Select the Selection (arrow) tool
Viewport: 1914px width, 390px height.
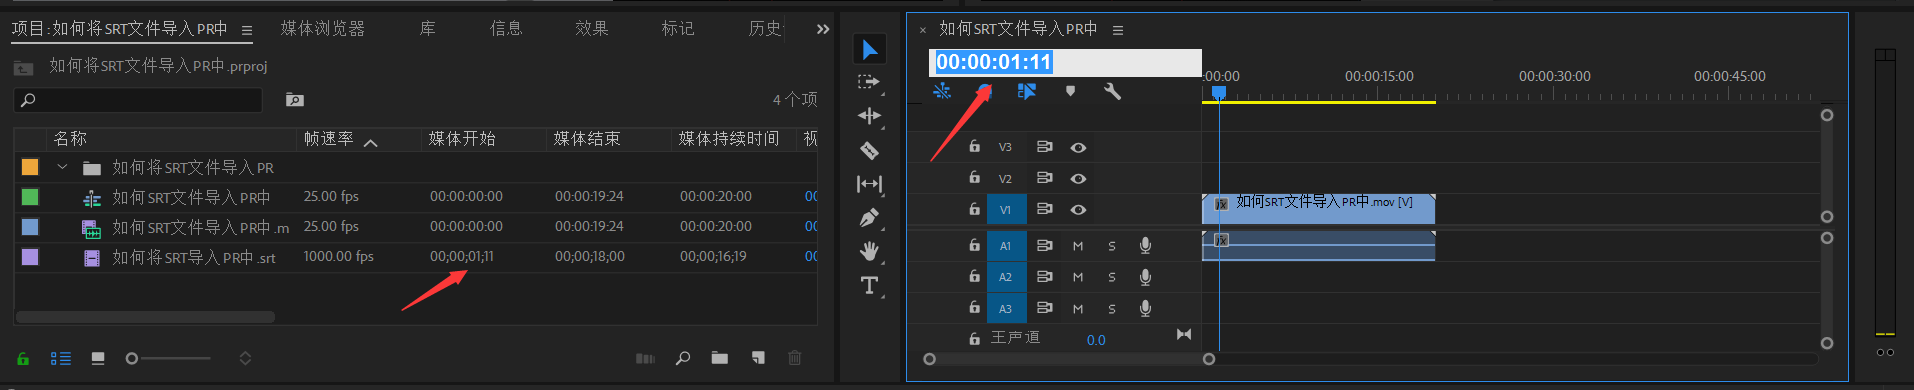click(x=869, y=49)
